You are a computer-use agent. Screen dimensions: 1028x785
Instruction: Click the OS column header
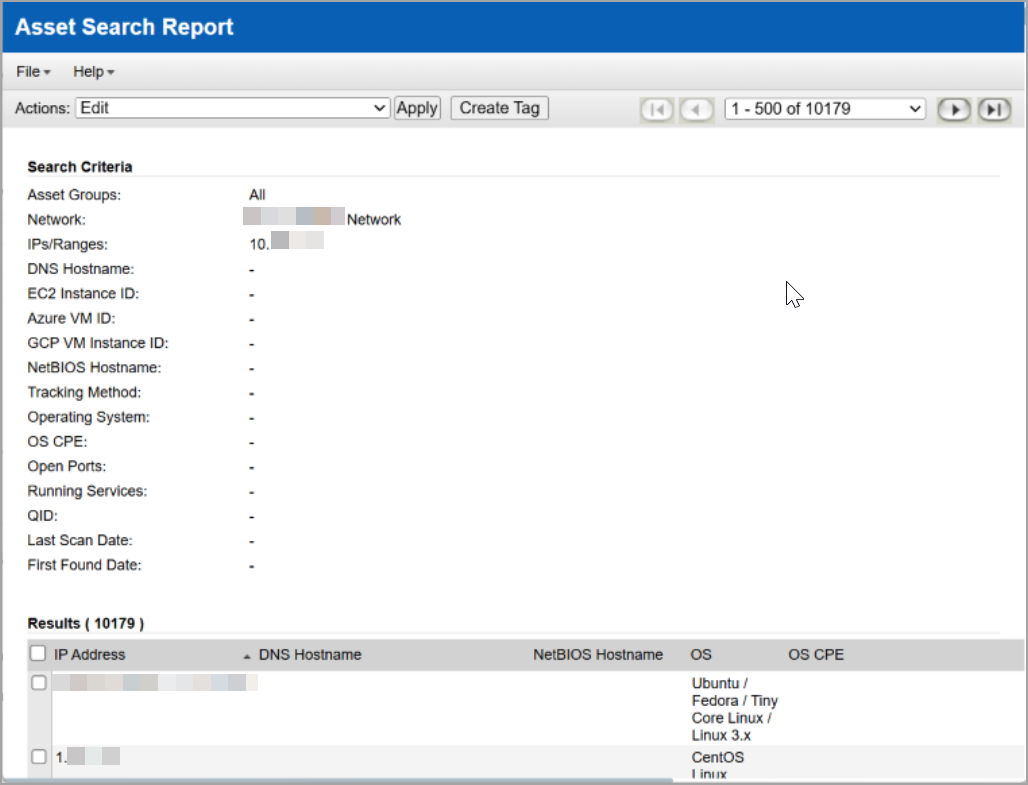(700, 654)
